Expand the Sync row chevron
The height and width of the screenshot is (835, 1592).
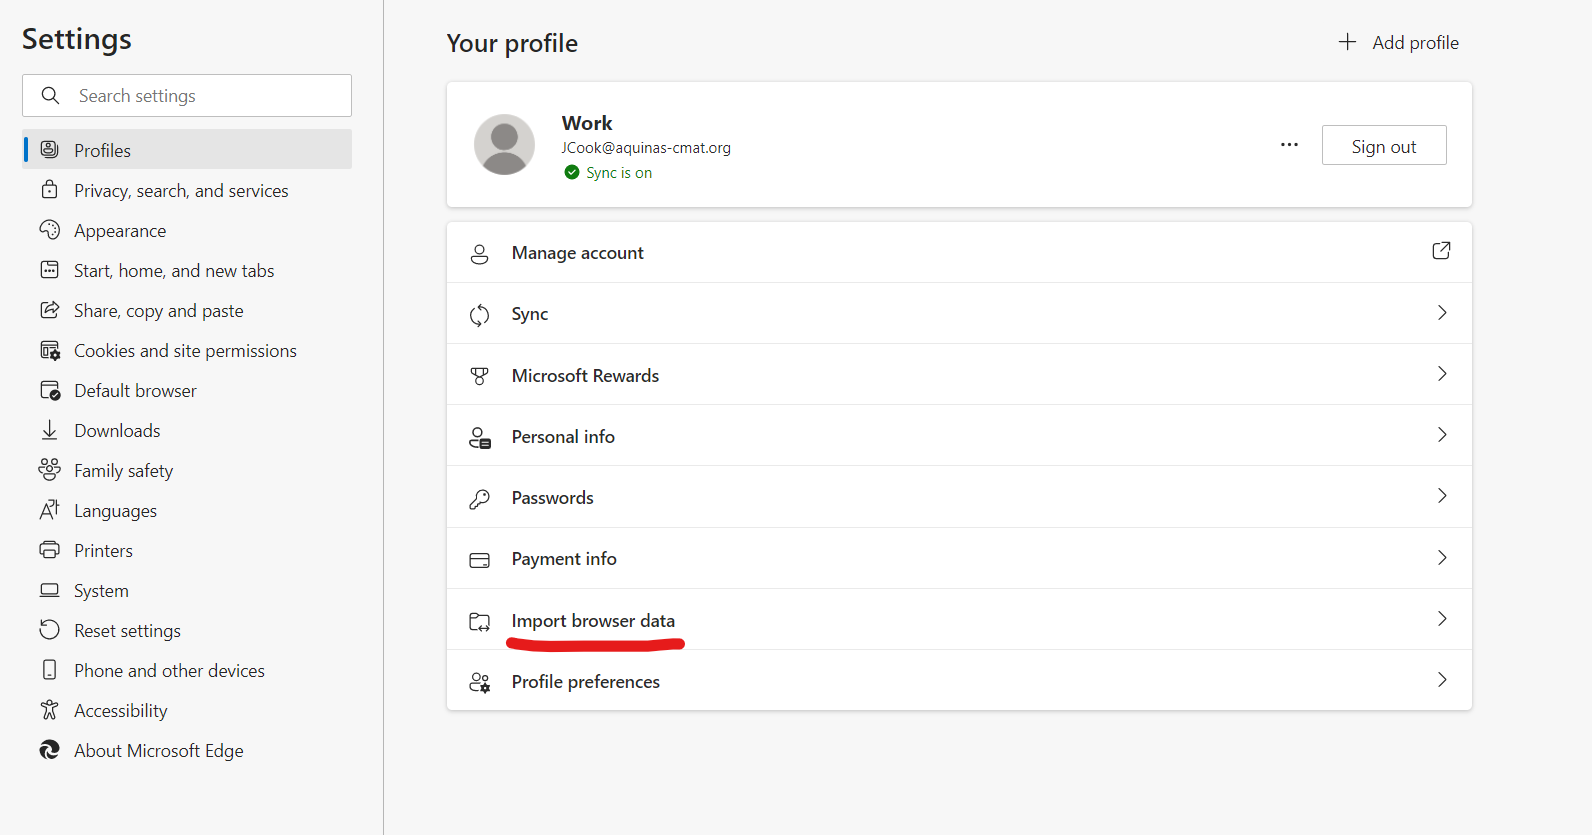pyautogui.click(x=1442, y=313)
